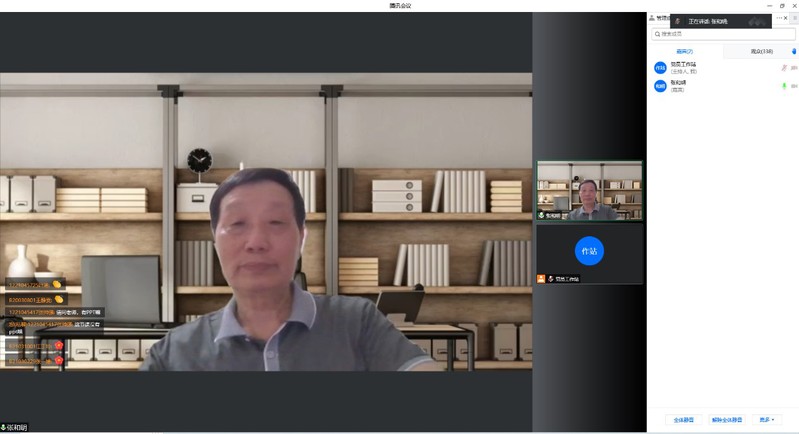The width and height of the screenshot is (799, 434).
Task: Switch to the 嘉宾 (guests) tab
Action: click(684, 51)
